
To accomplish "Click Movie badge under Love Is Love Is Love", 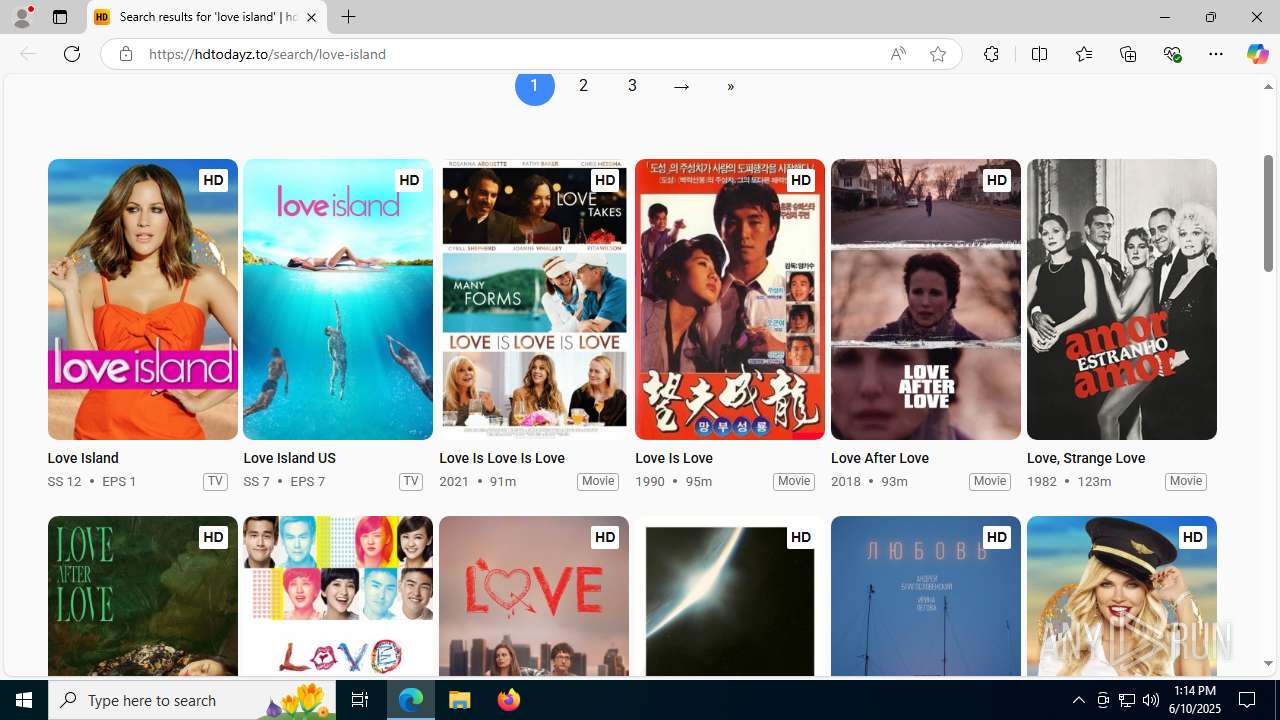I will pos(598,481).
